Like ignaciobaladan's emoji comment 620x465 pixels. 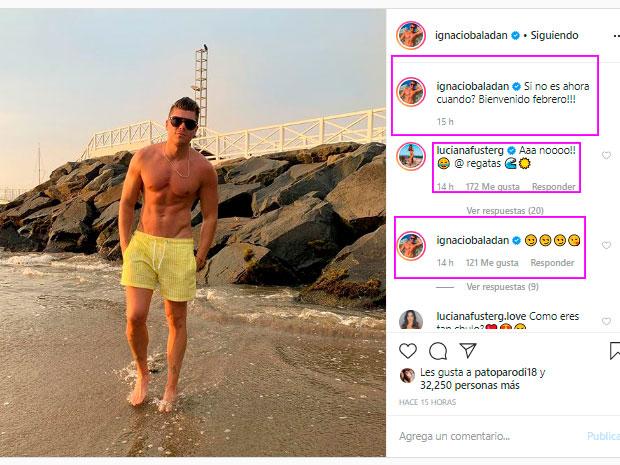[x=606, y=246]
